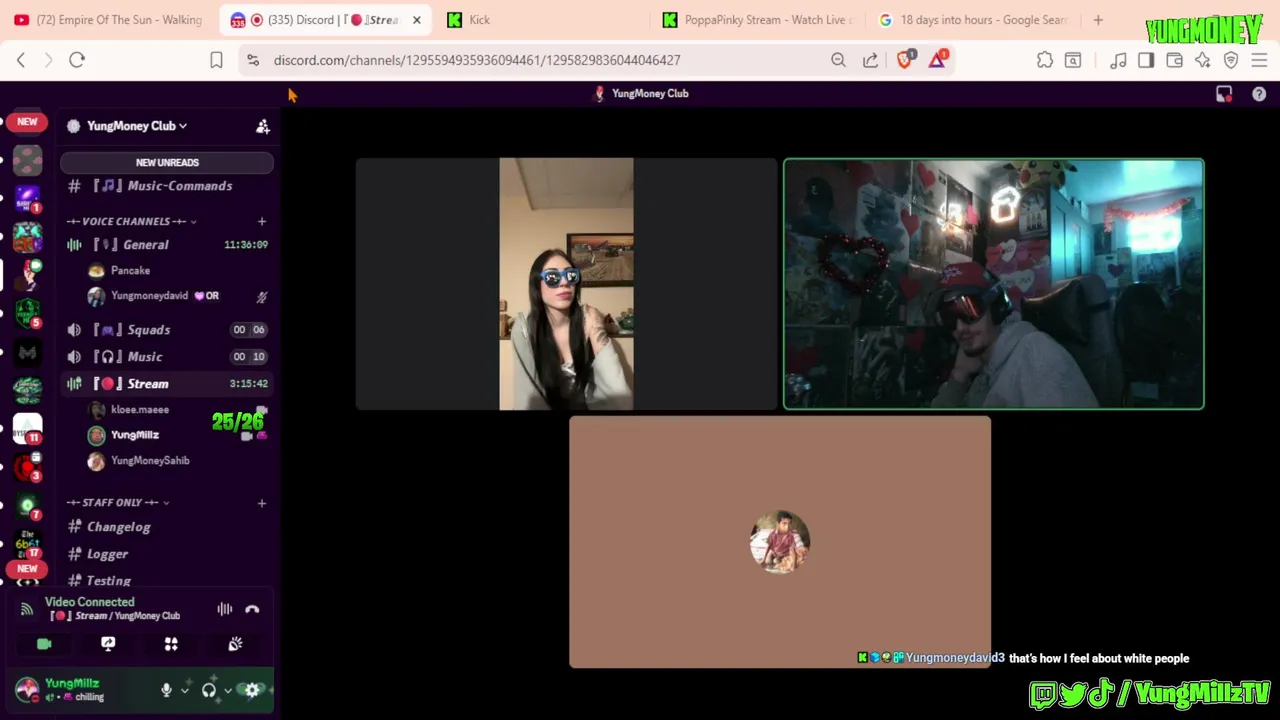Open the zoom control magnifier icon
Viewport: 1280px width, 720px height.
(838, 60)
